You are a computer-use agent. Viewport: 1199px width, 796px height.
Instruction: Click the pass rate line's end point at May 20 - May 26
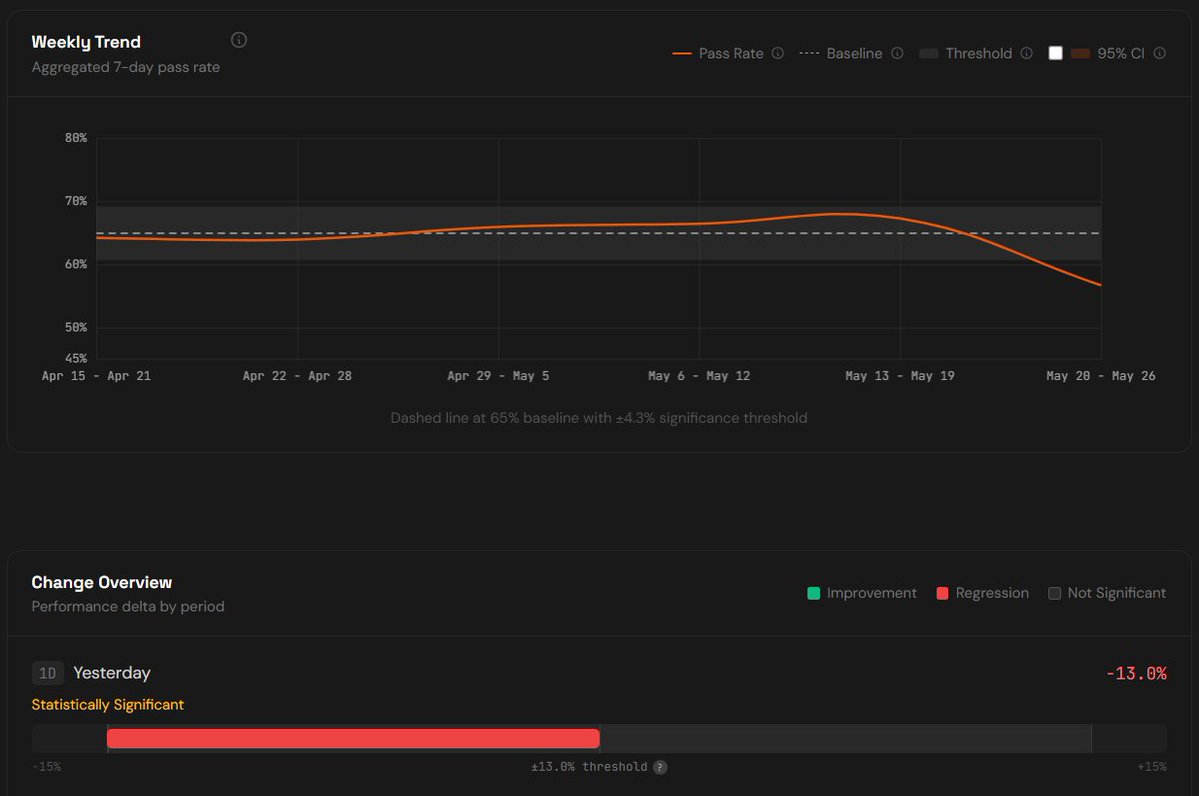click(x=1101, y=285)
